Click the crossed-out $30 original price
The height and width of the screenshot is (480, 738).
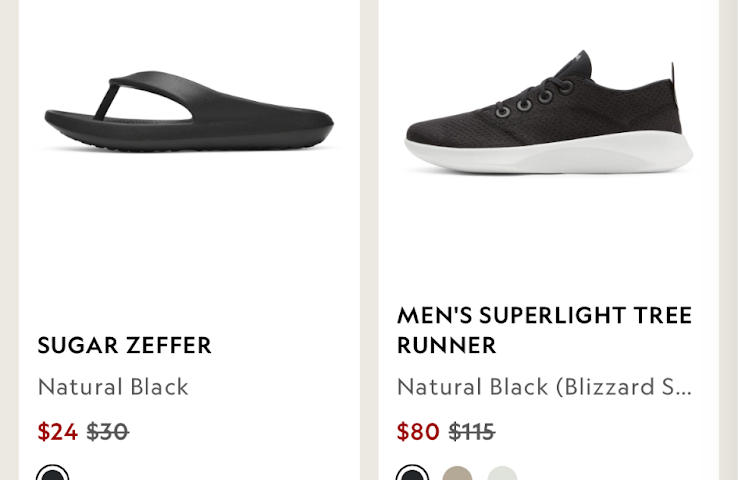(107, 431)
